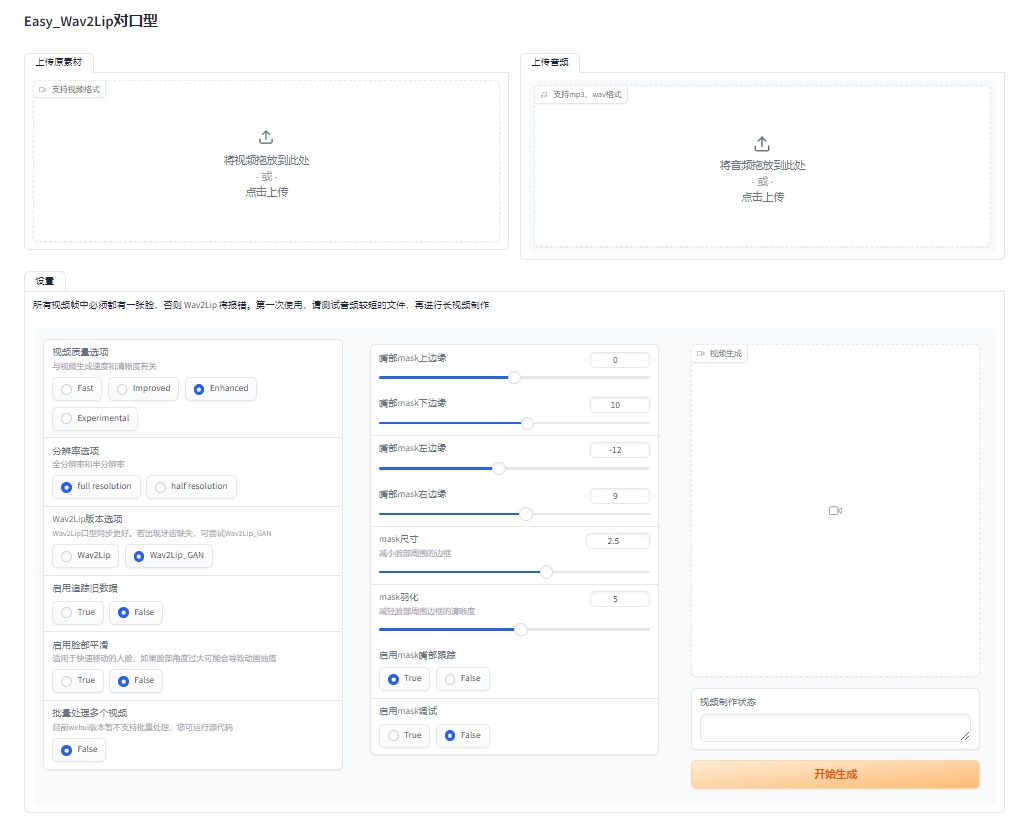Screen dimensions: 1025x835
Task: Click the 将视频拖放到此处 text
Action: (x=266, y=160)
